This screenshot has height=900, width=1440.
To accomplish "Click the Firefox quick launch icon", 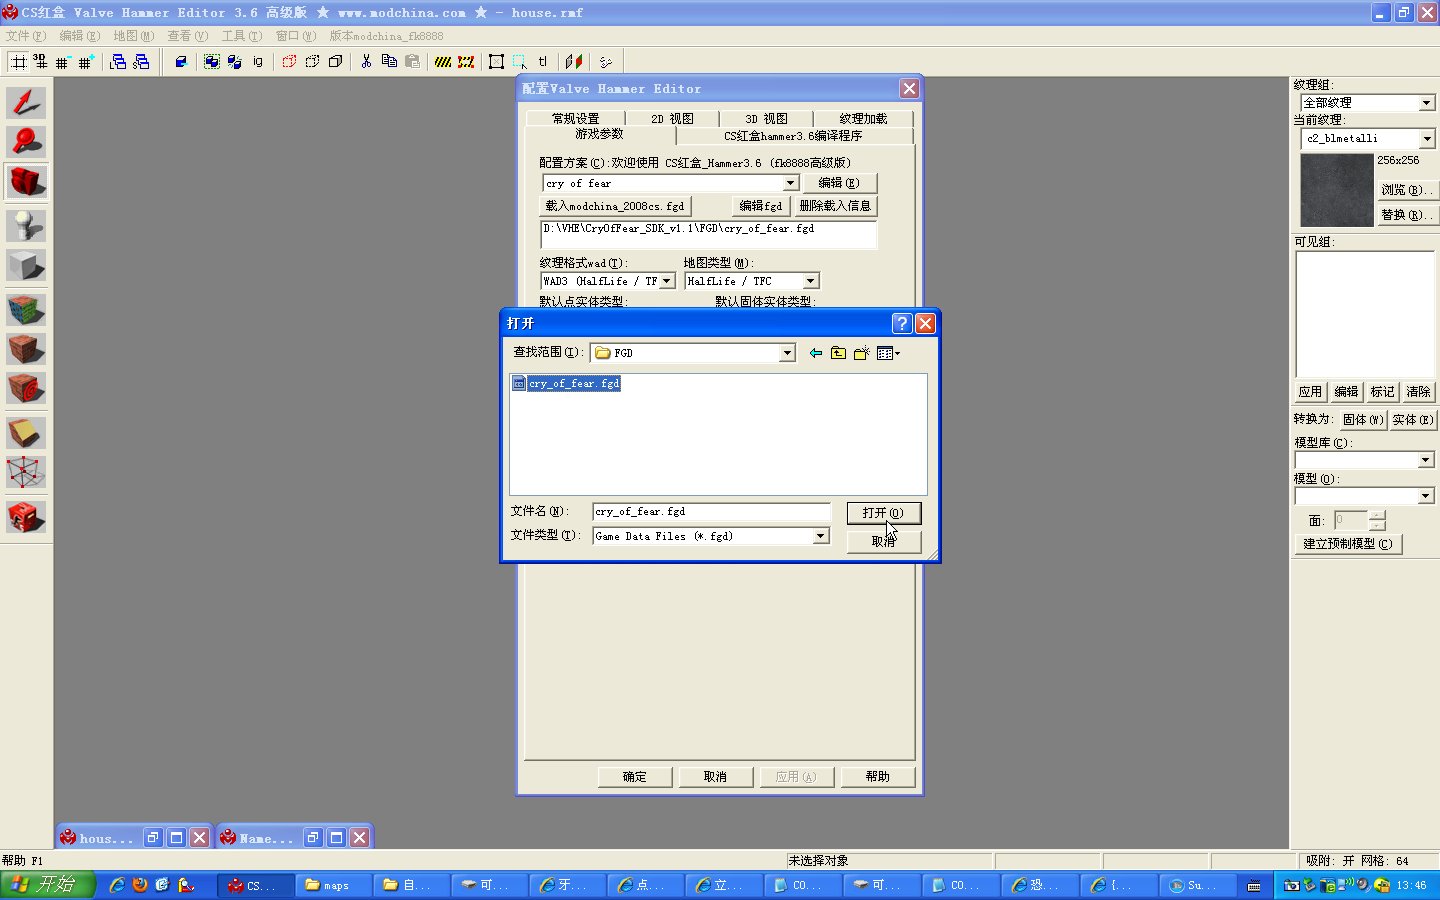I will click(x=140, y=885).
